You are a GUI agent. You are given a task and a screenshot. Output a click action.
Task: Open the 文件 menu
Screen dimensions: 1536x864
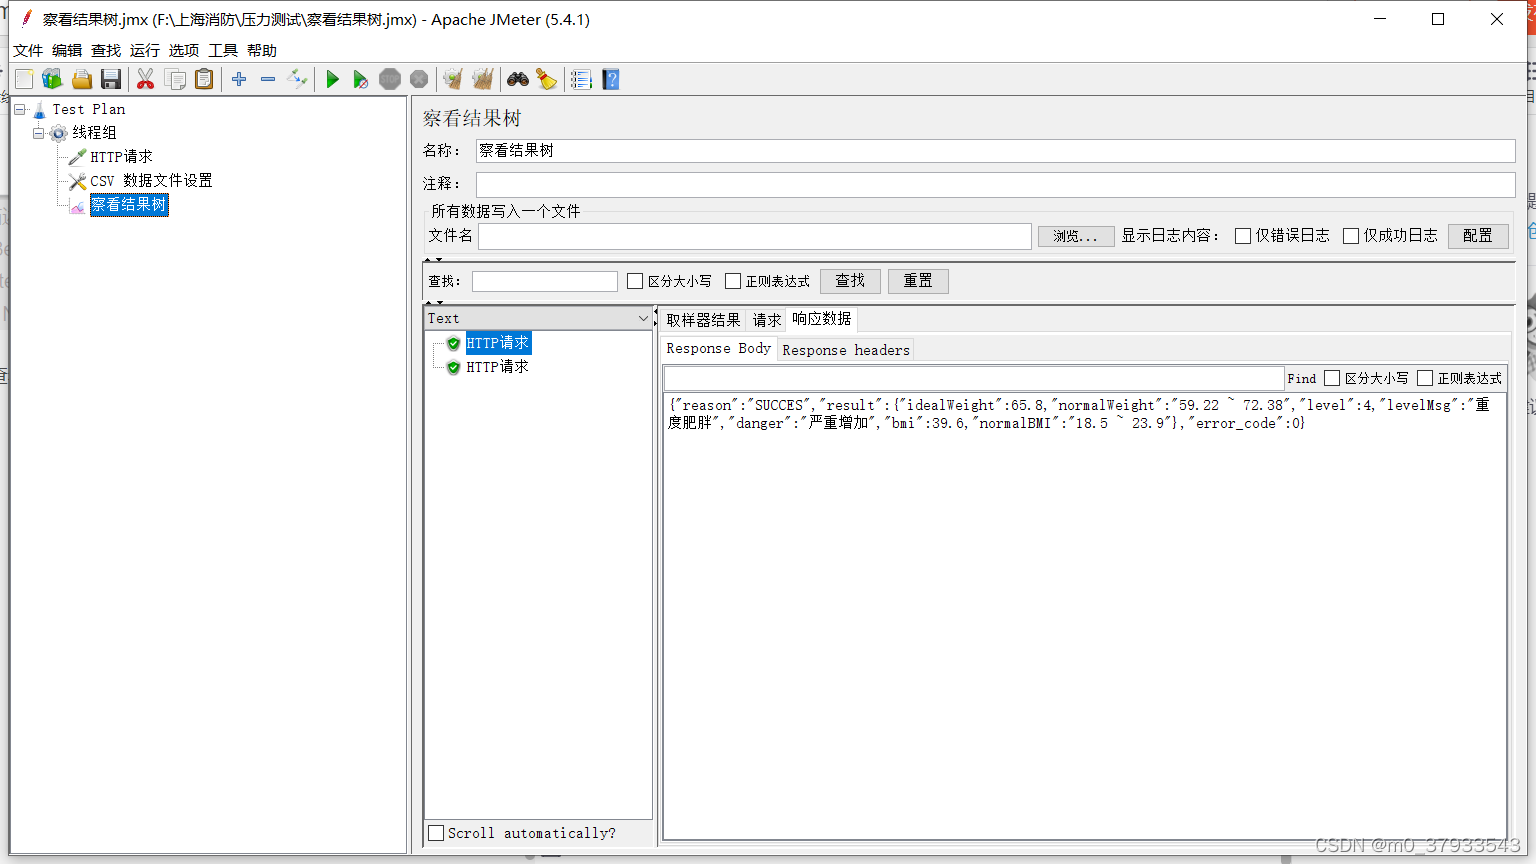pos(28,51)
